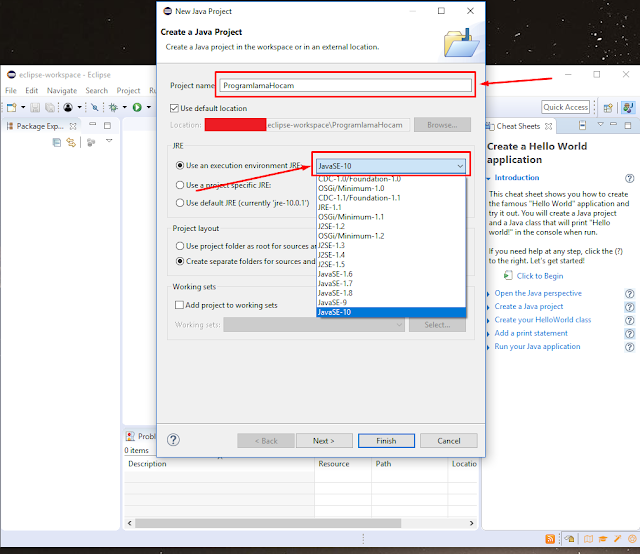Select Create separate folders for sources radio
The image size is (640, 554).
pos(180,261)
